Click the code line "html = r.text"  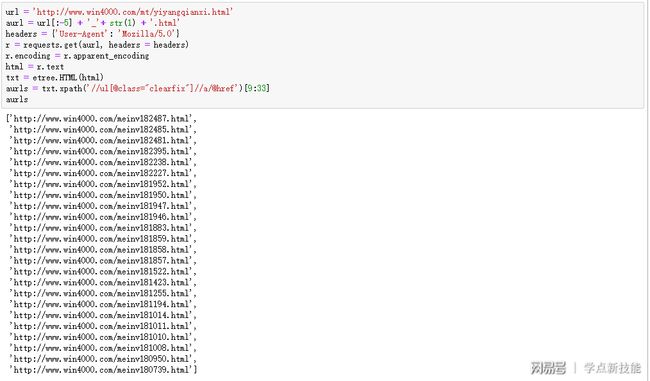pyautogui.click(x=34, y=66)
